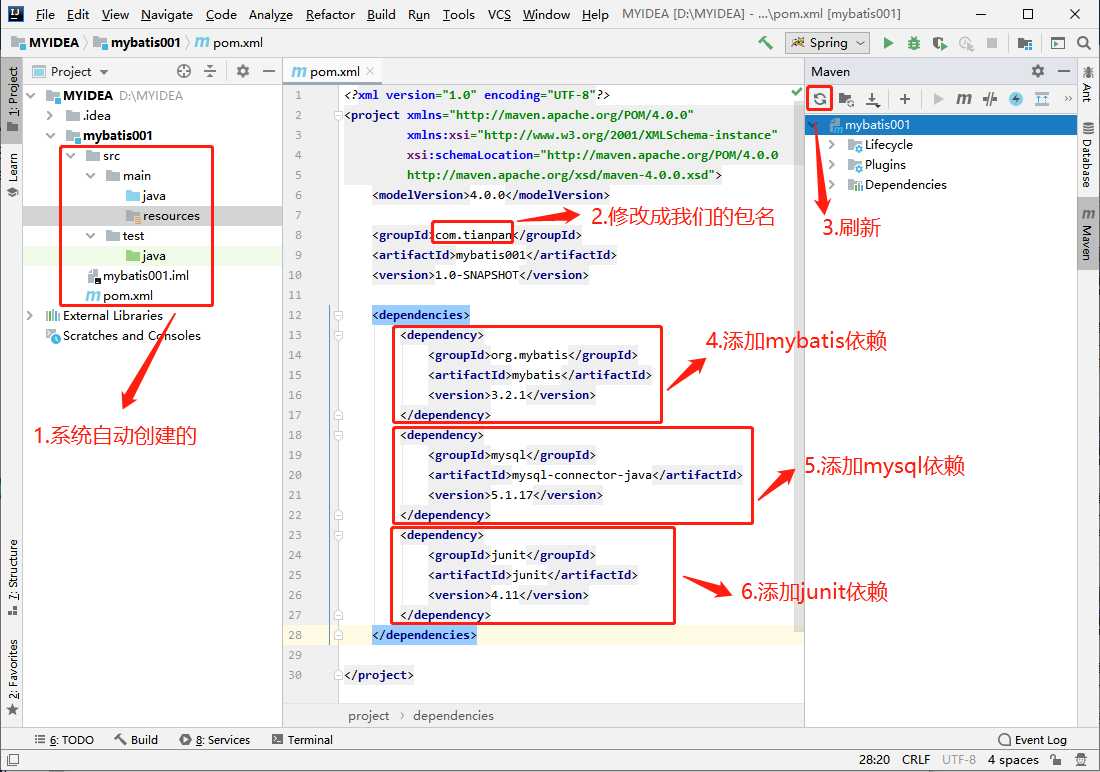Click the tool windows quick access icon

point(13,759)
